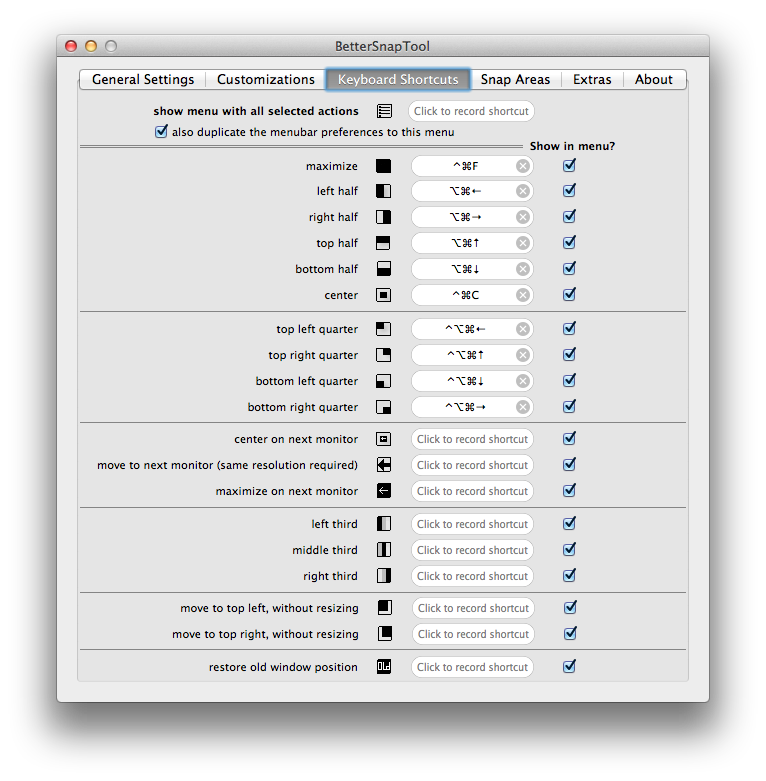Uncheck show in menu for restore old window position

(569, 666)
